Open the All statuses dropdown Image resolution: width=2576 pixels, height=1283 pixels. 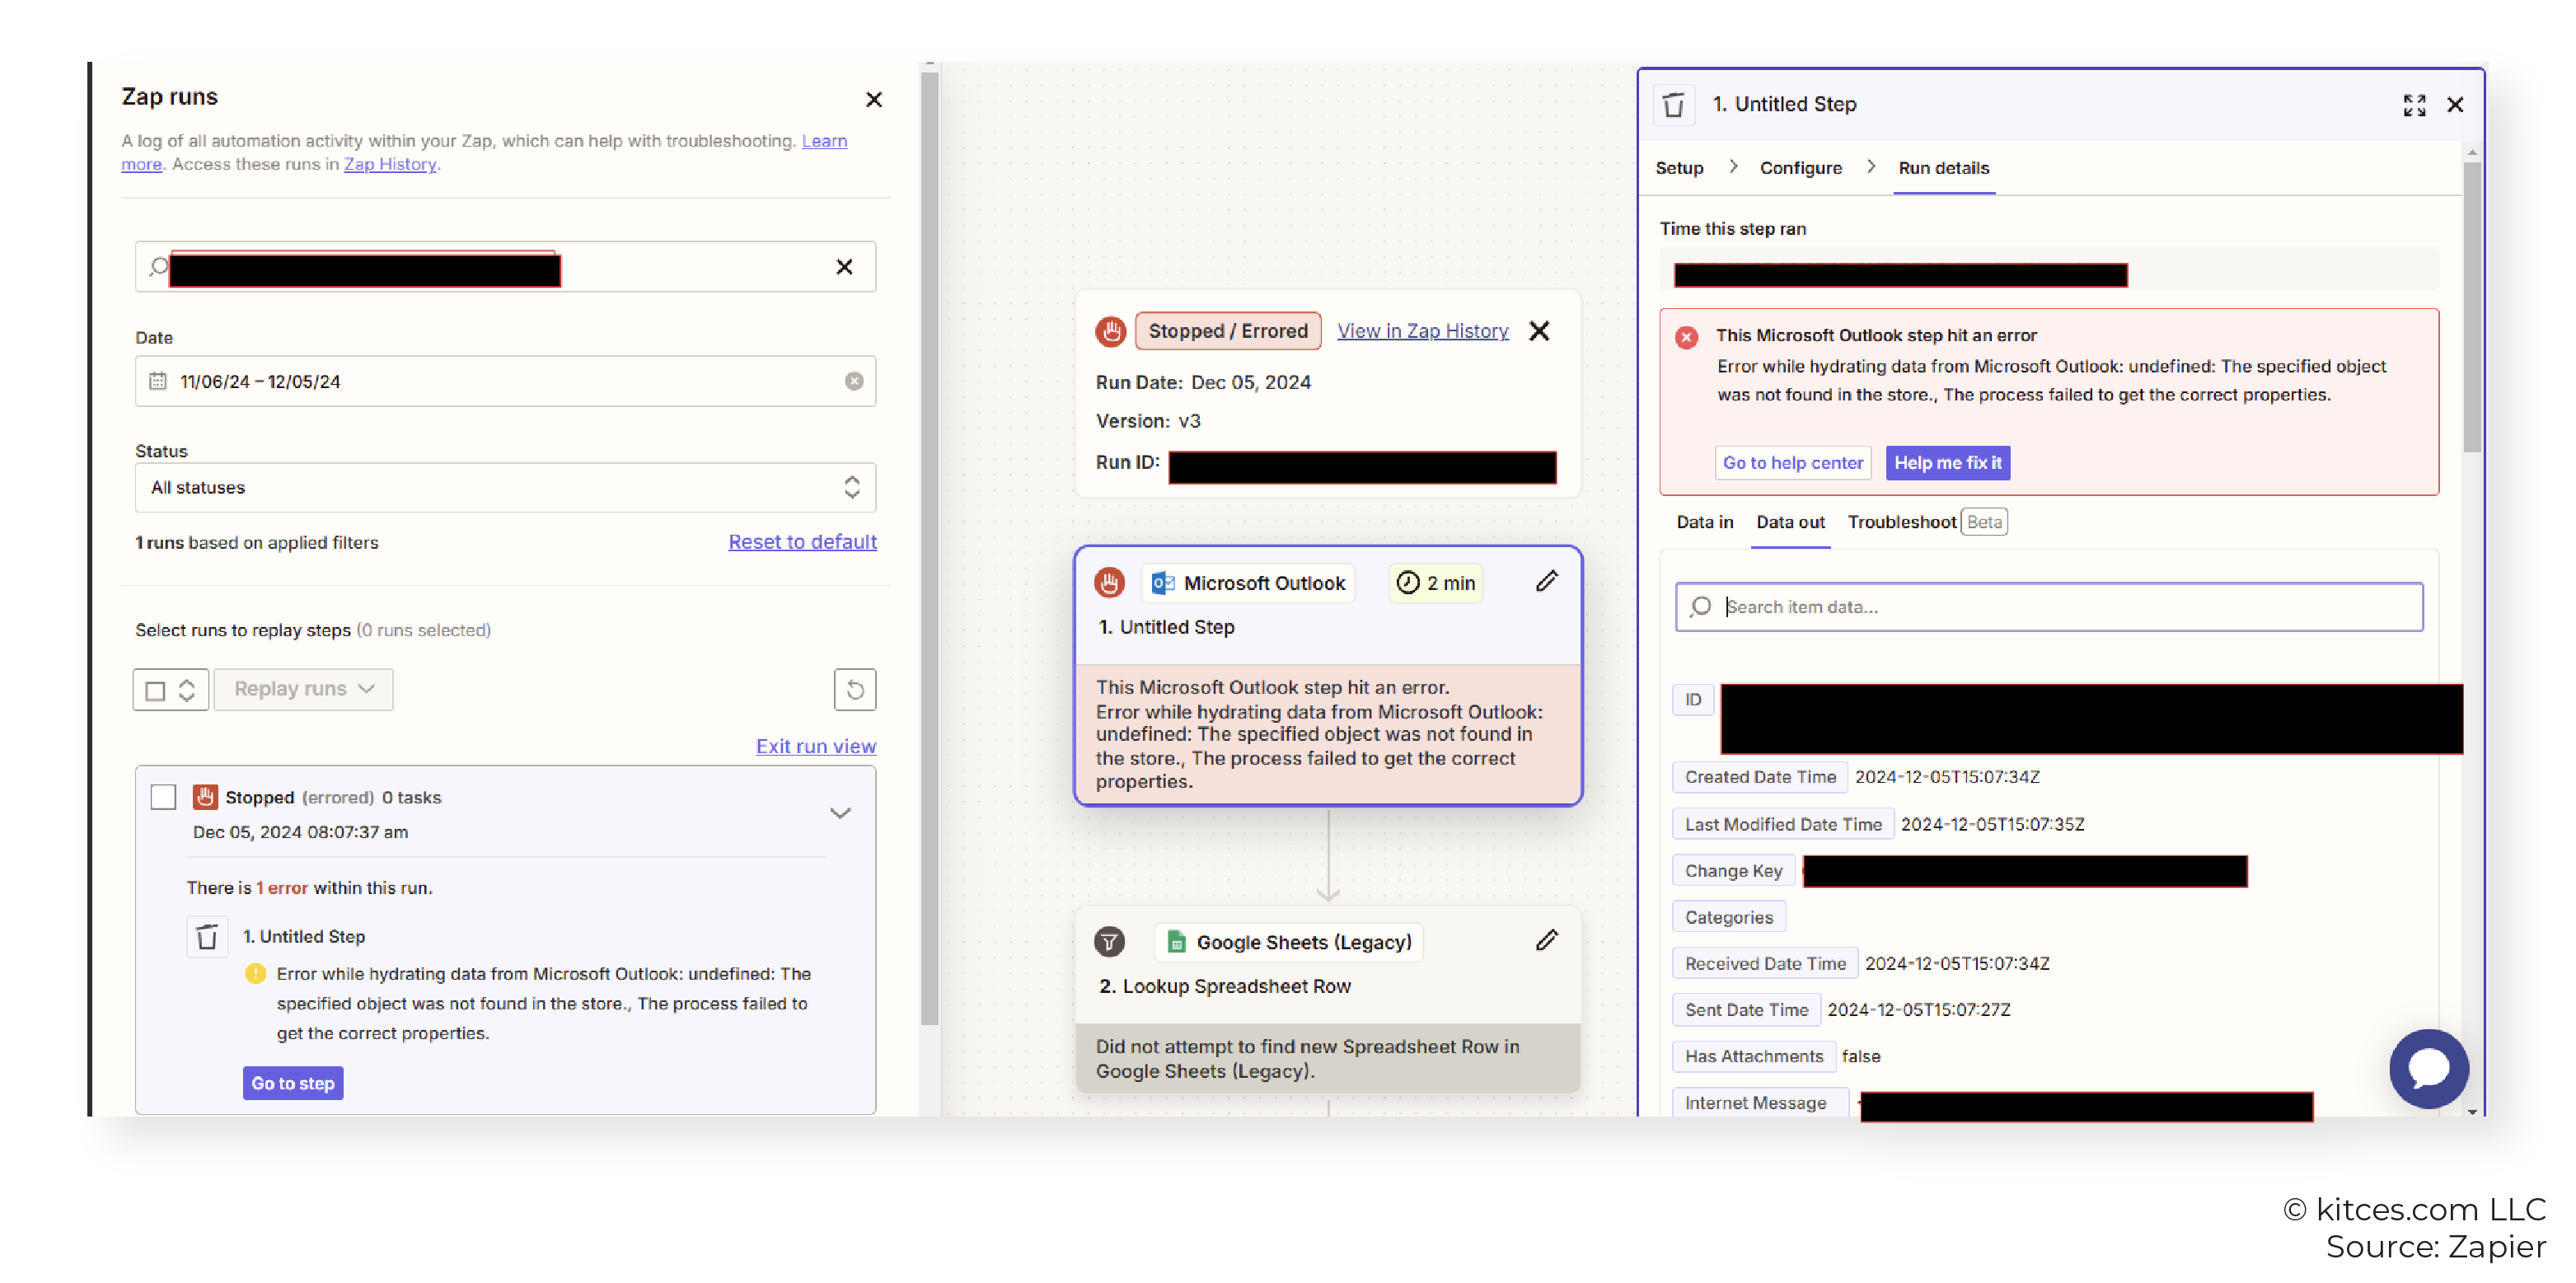click(x=505, y=487)
